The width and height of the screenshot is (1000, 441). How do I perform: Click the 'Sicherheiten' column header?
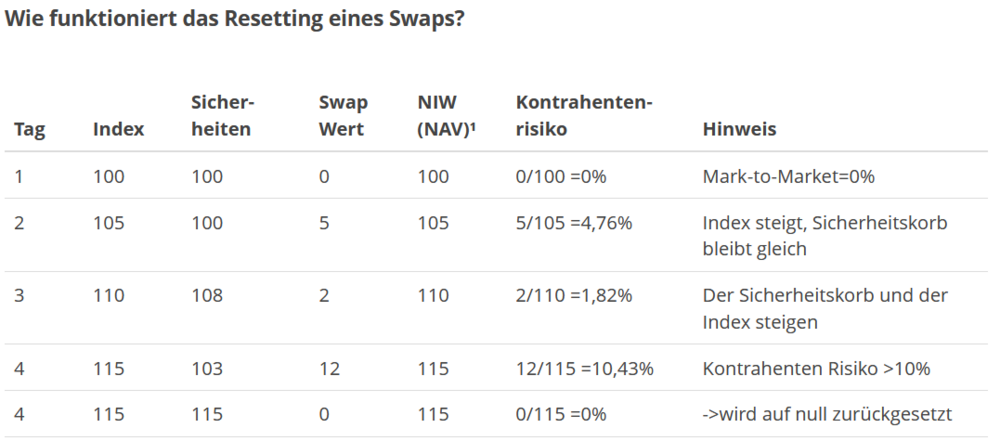[x=221, y=116]
